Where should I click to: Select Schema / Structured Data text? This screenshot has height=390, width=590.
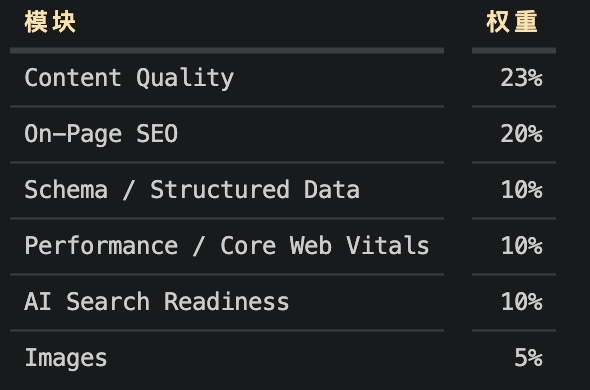click(x=192, y=189)
